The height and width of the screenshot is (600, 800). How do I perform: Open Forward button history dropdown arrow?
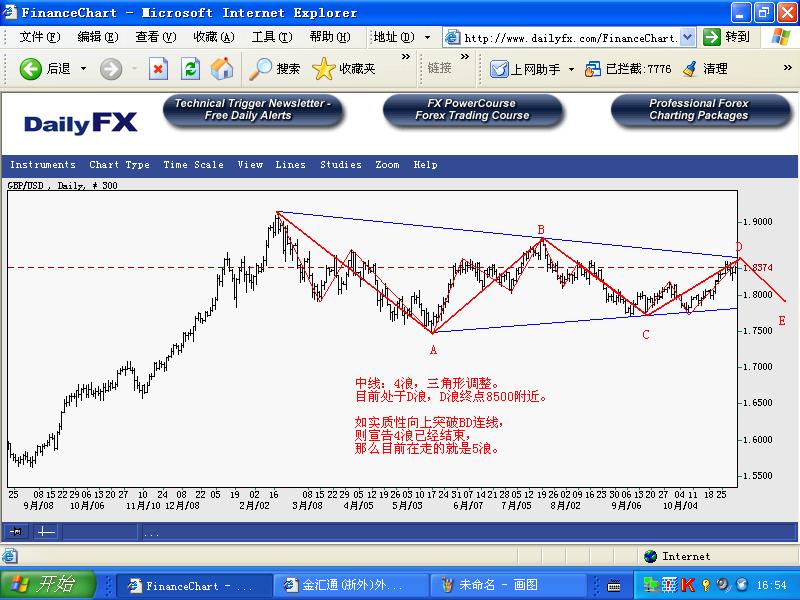(x=135, y=69)
